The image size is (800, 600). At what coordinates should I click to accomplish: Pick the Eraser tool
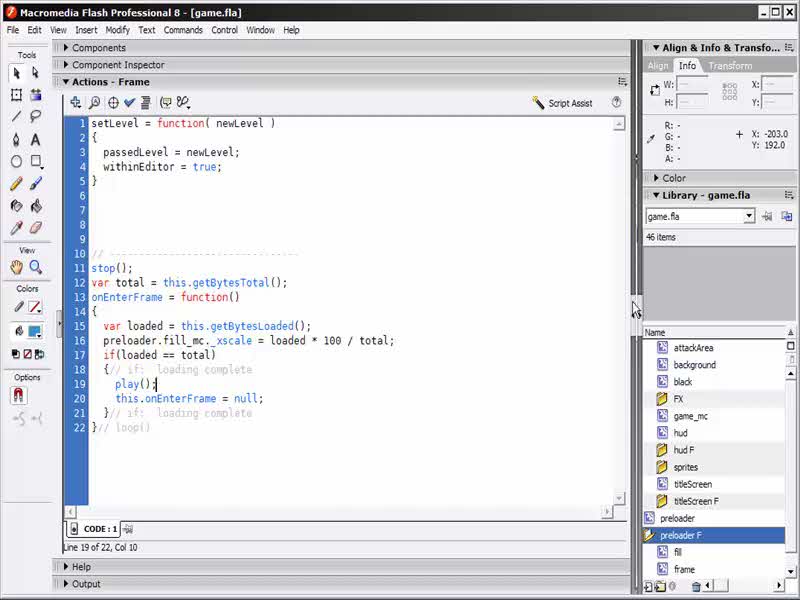point(36,228)
